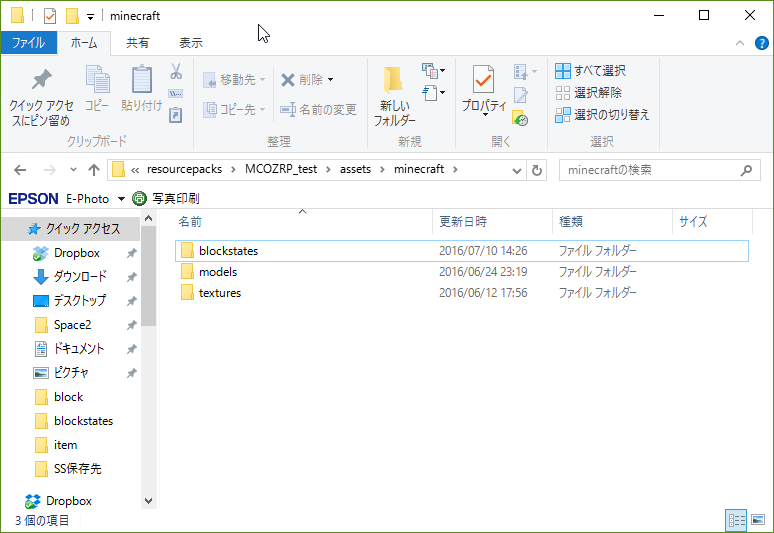
Task: Click 選択の切り替え invert selection
Action: tap(602, 114)
